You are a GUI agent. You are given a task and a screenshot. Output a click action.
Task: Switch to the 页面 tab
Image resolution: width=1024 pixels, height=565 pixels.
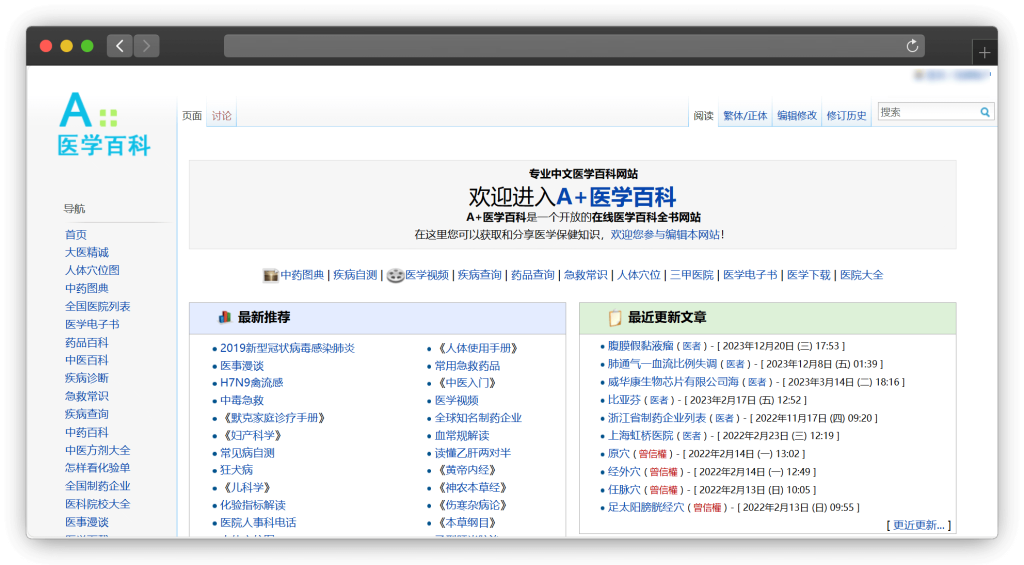tap(192, 116)
